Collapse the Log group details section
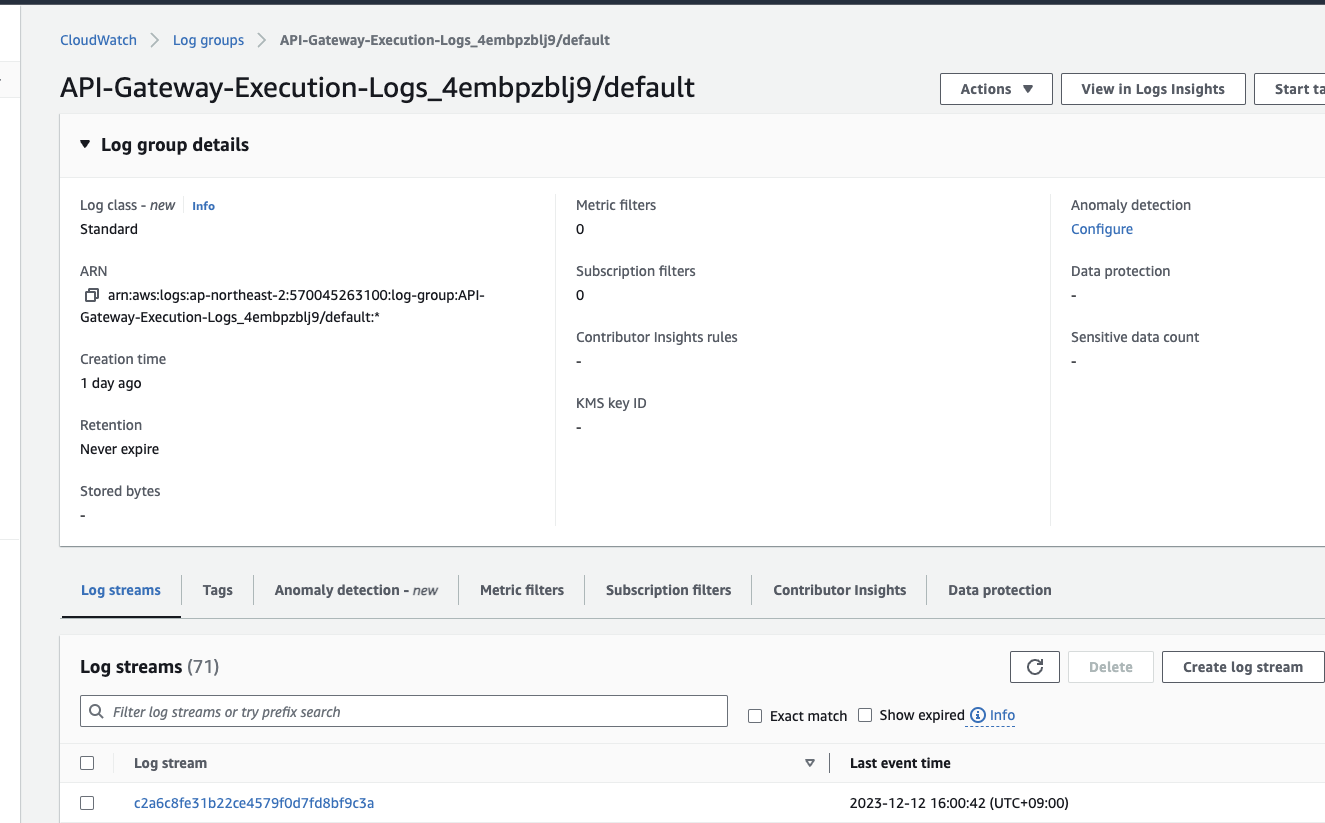1325x823 pixels. (x=85, y=145)
